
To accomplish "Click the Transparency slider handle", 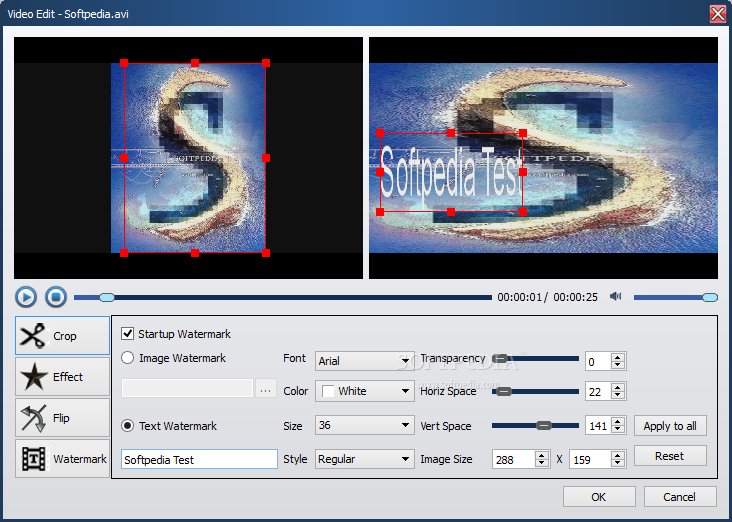I will 500,359.
